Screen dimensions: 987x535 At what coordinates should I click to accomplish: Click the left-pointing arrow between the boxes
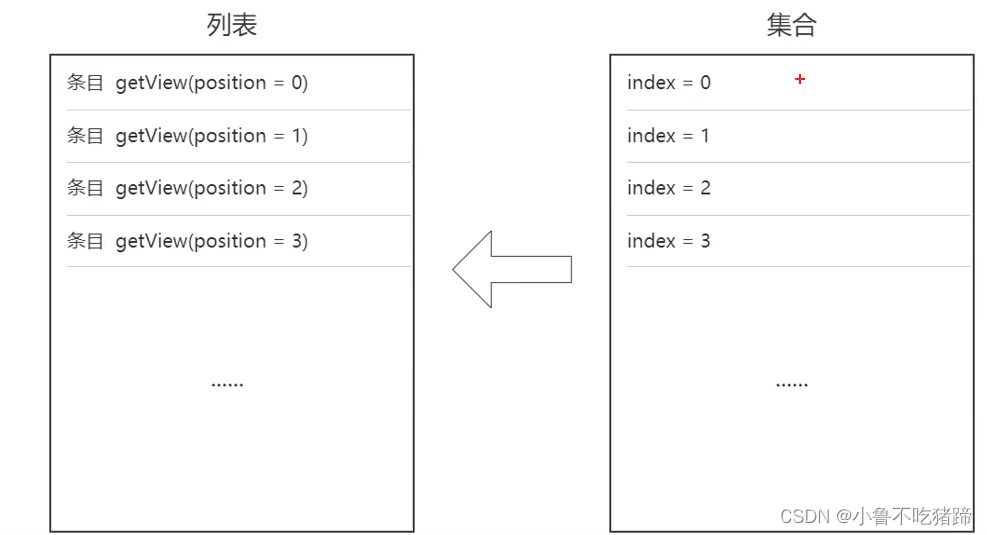coord(511,269)
